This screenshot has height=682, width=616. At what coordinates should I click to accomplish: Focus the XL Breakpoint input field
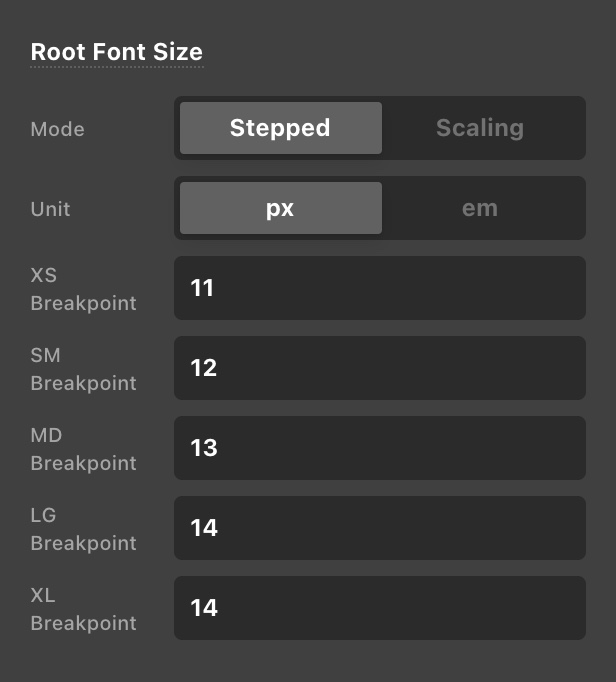point(380,608)
